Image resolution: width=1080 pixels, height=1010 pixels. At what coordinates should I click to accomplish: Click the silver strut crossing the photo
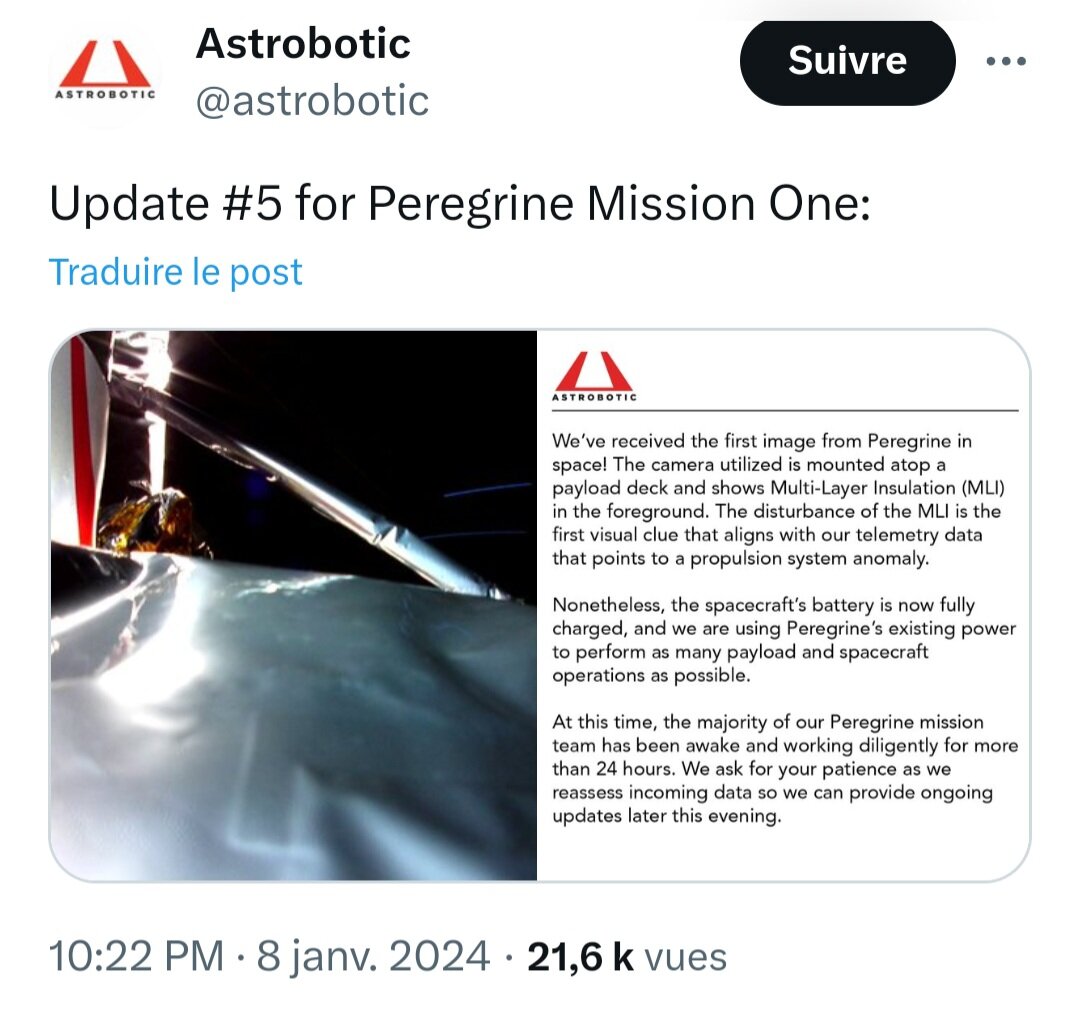(x=310, y=482)
